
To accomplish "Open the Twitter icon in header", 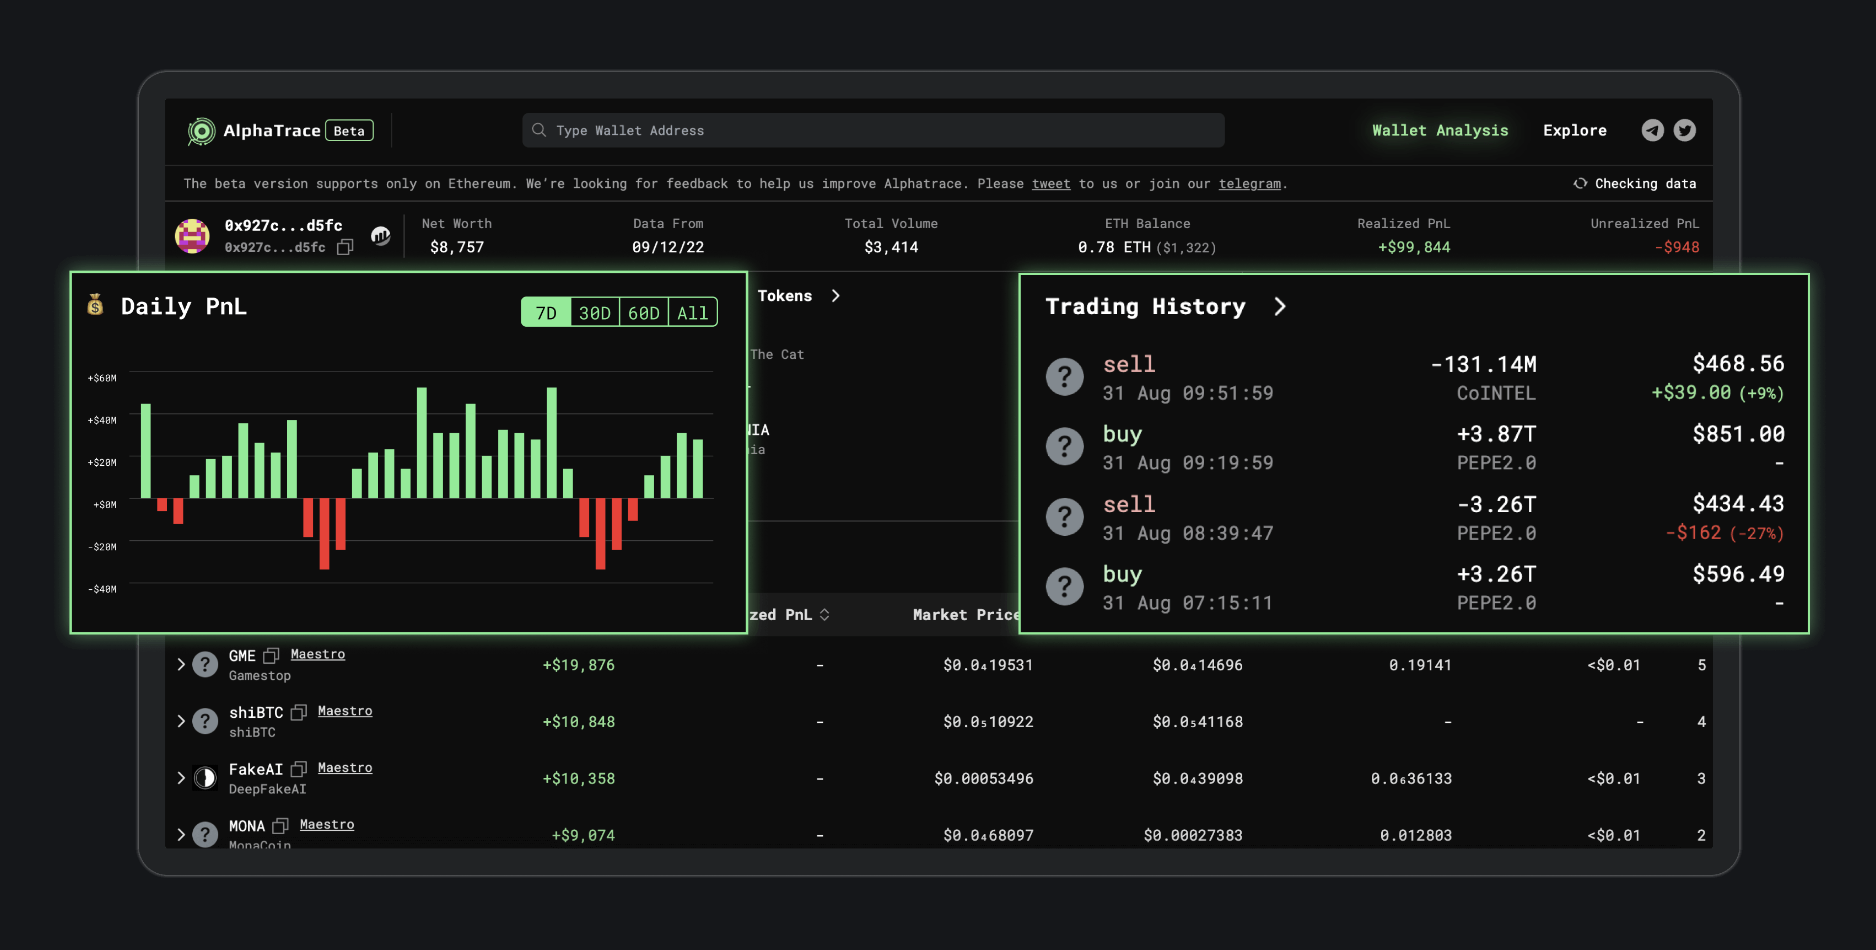I will coord(1685,131).
